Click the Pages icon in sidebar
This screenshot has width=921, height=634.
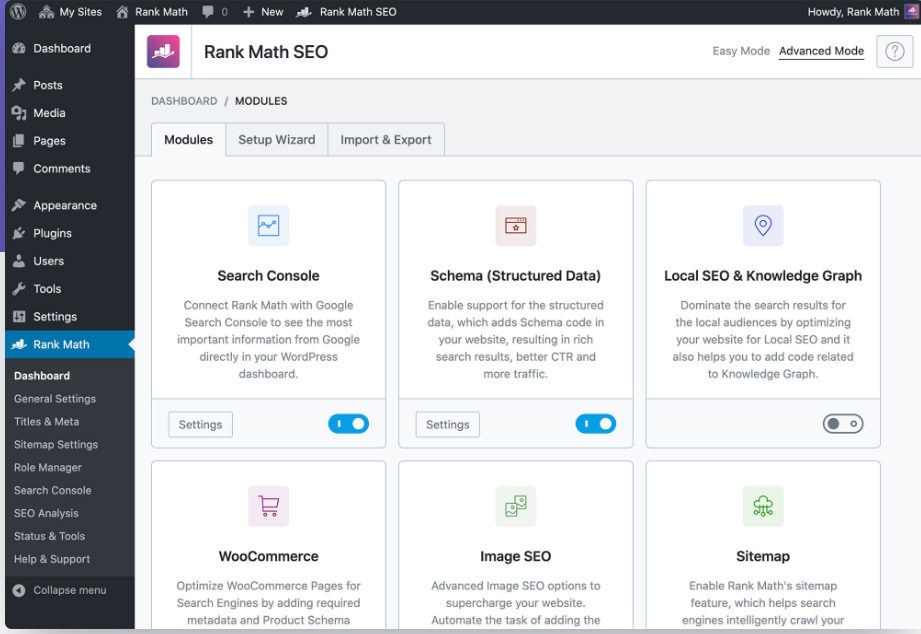pyautogui.click(x=19, y=140)
